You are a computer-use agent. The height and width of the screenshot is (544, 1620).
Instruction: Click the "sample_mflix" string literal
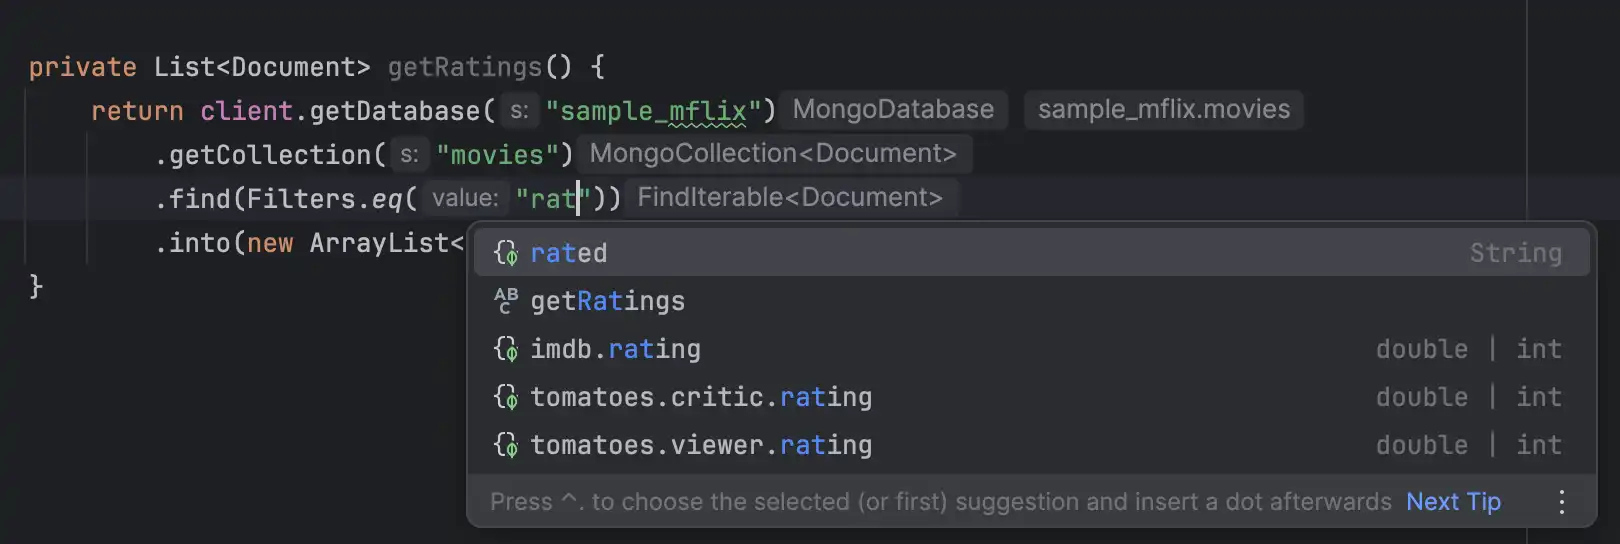653,111
